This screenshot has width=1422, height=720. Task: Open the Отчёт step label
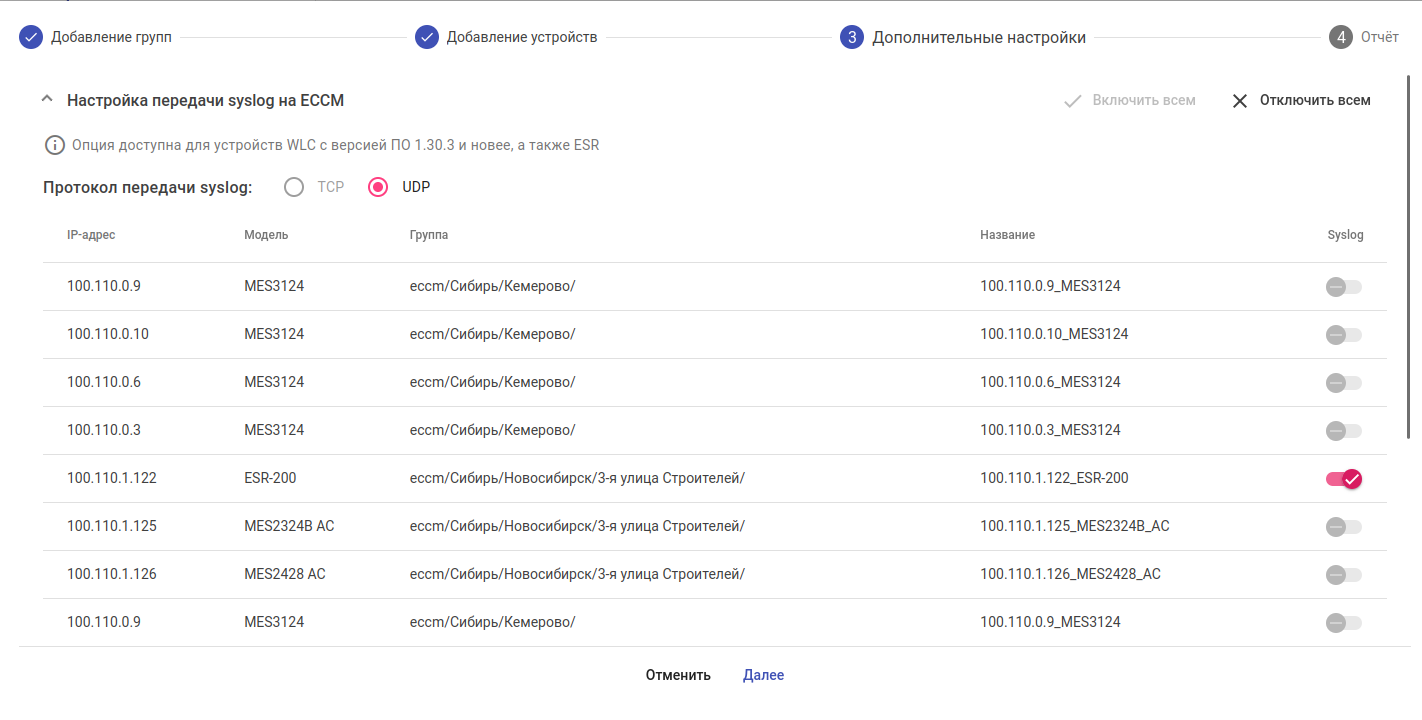1379,38
